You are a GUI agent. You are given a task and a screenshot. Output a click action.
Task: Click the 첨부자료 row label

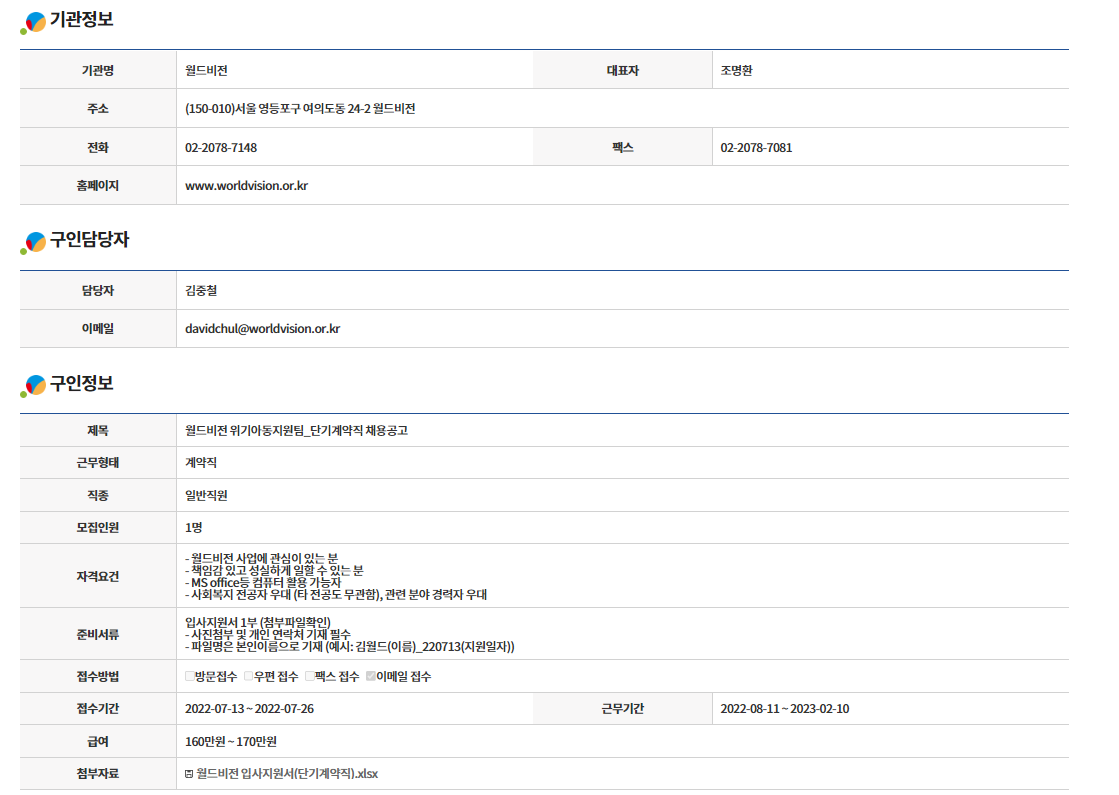tap(98, 774)
